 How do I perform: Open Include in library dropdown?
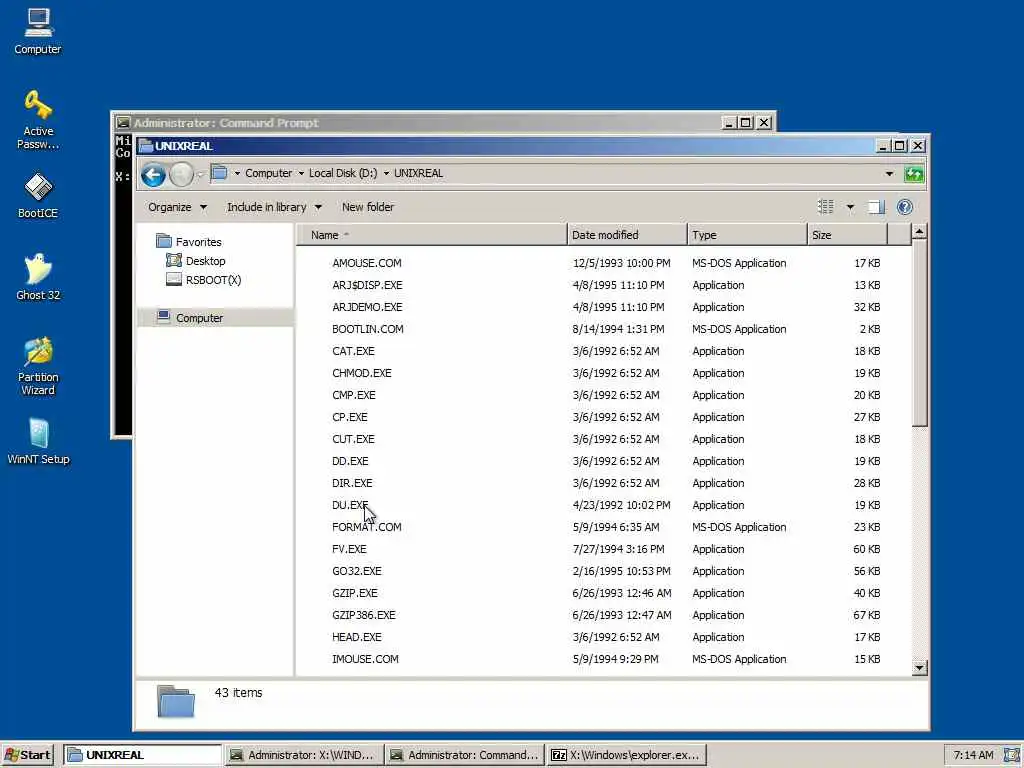tap(274, 207)
